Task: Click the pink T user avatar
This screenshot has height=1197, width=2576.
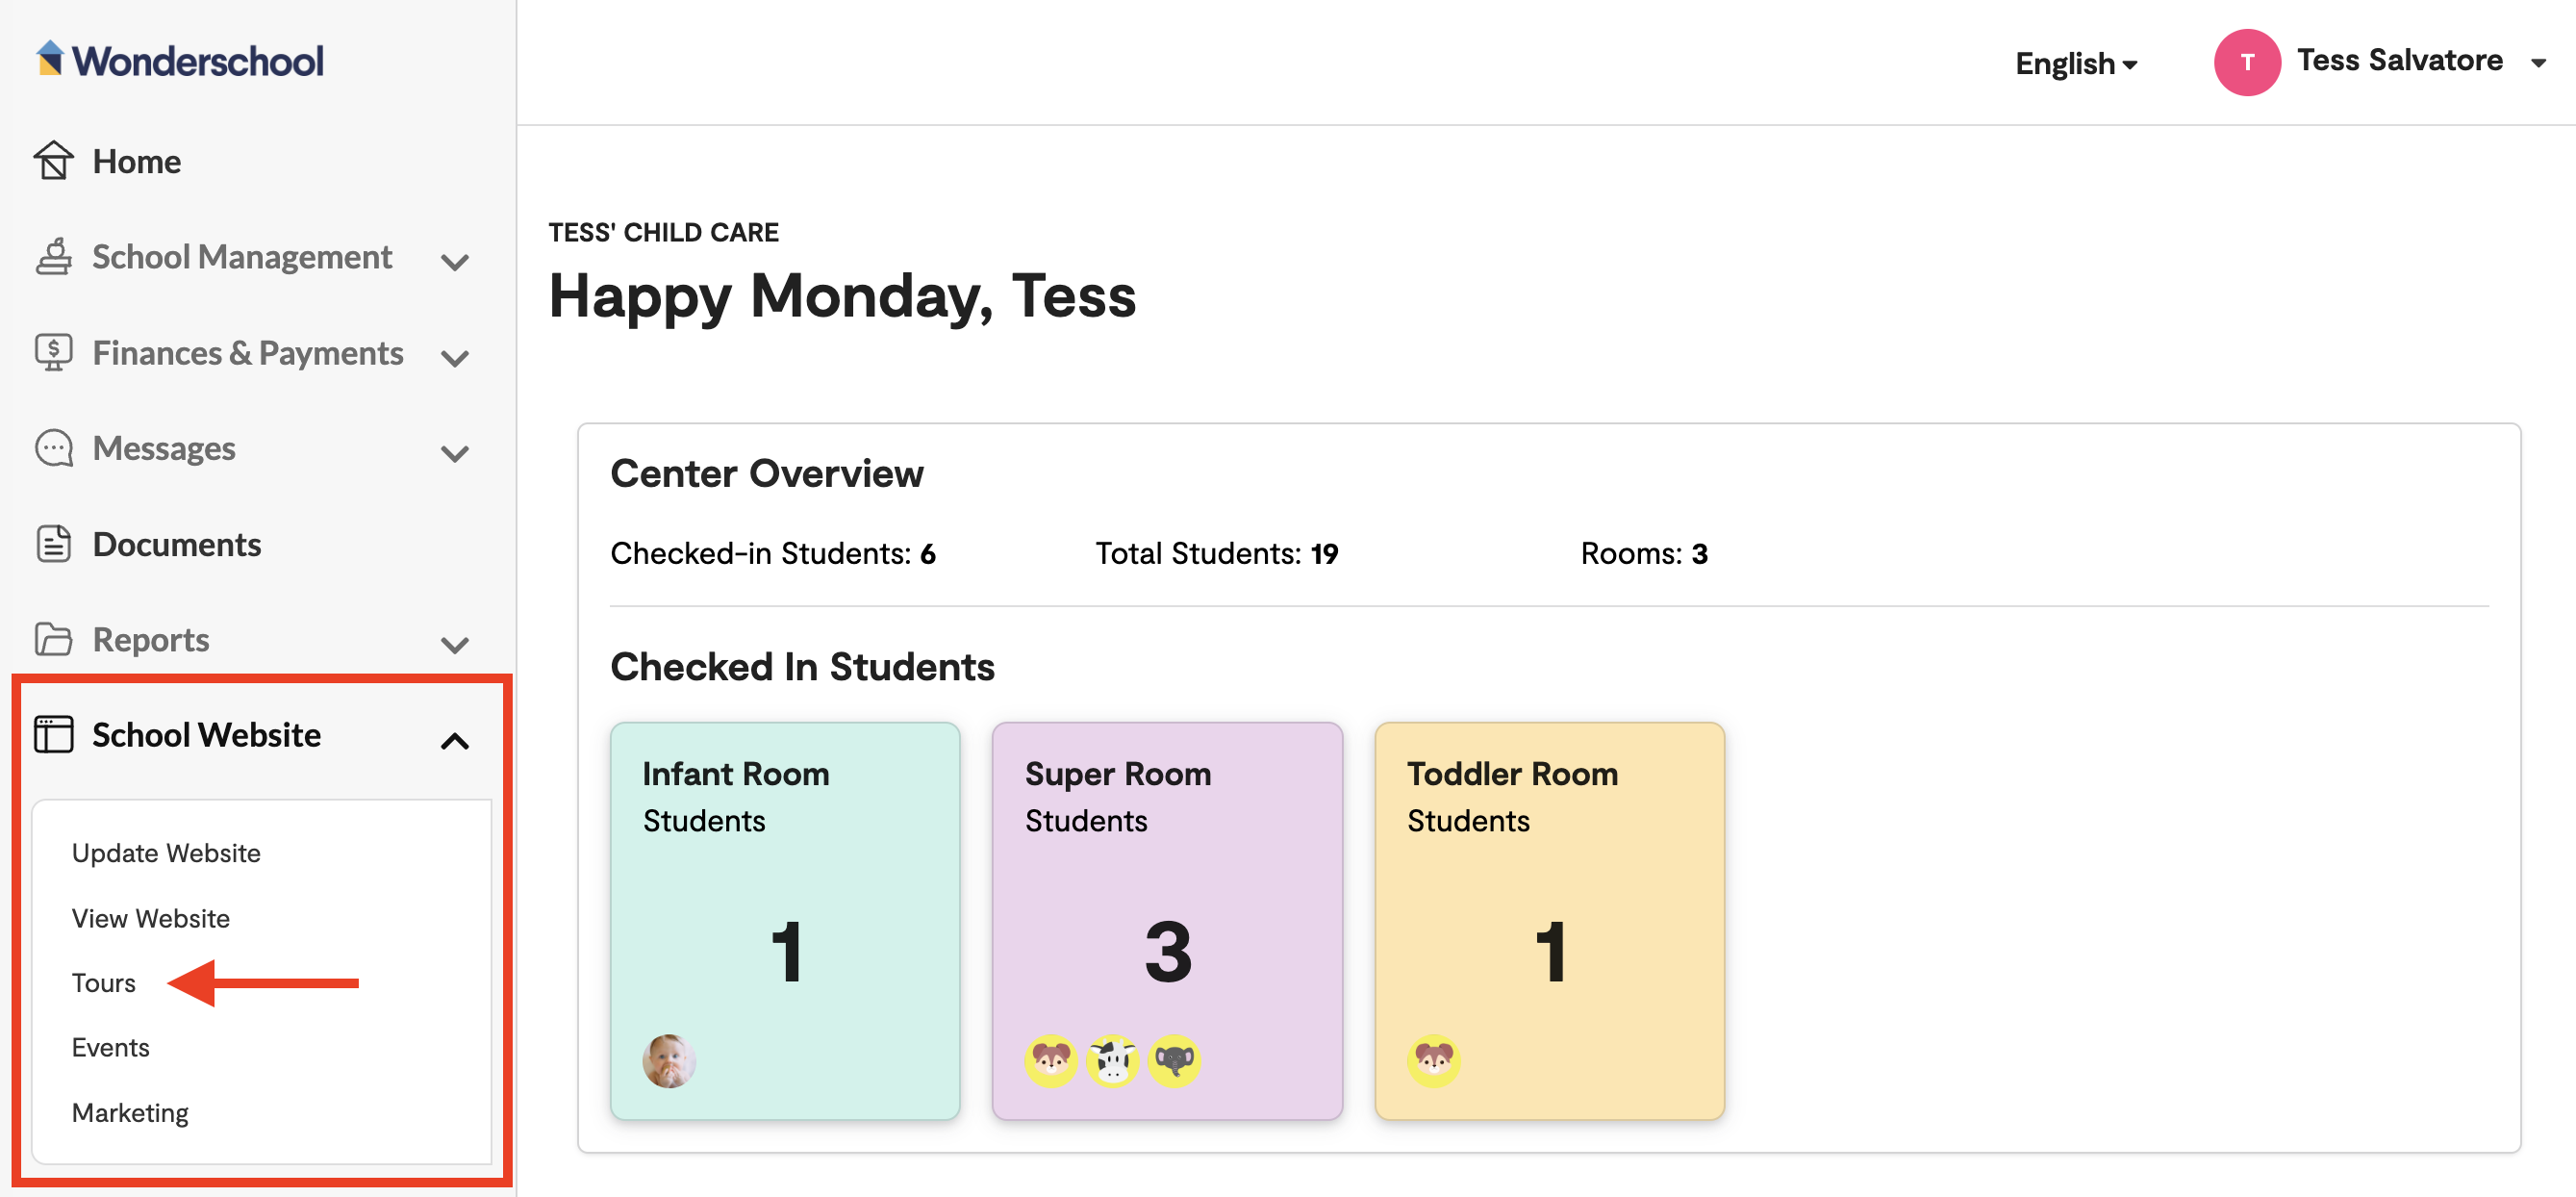Action: pyautogui.click(x=2246, y=62)
